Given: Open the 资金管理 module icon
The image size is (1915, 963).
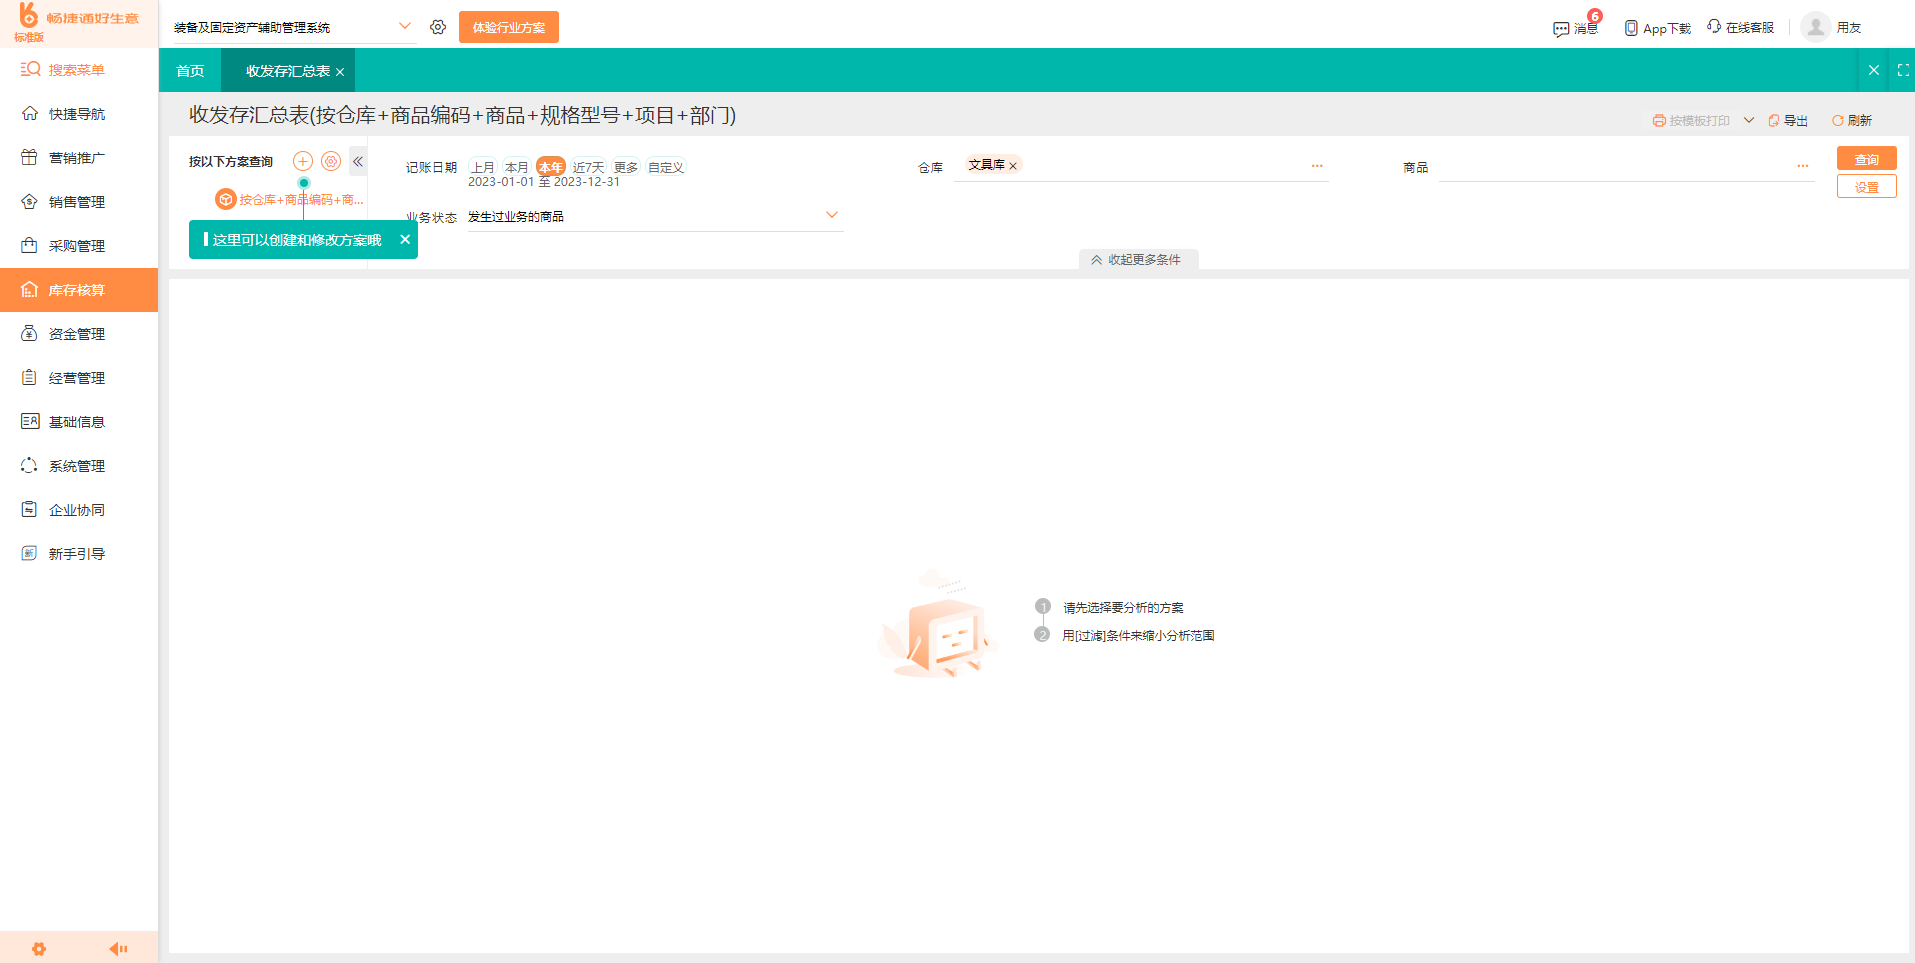Looking at the screenshot, I should tap(28, 333).
